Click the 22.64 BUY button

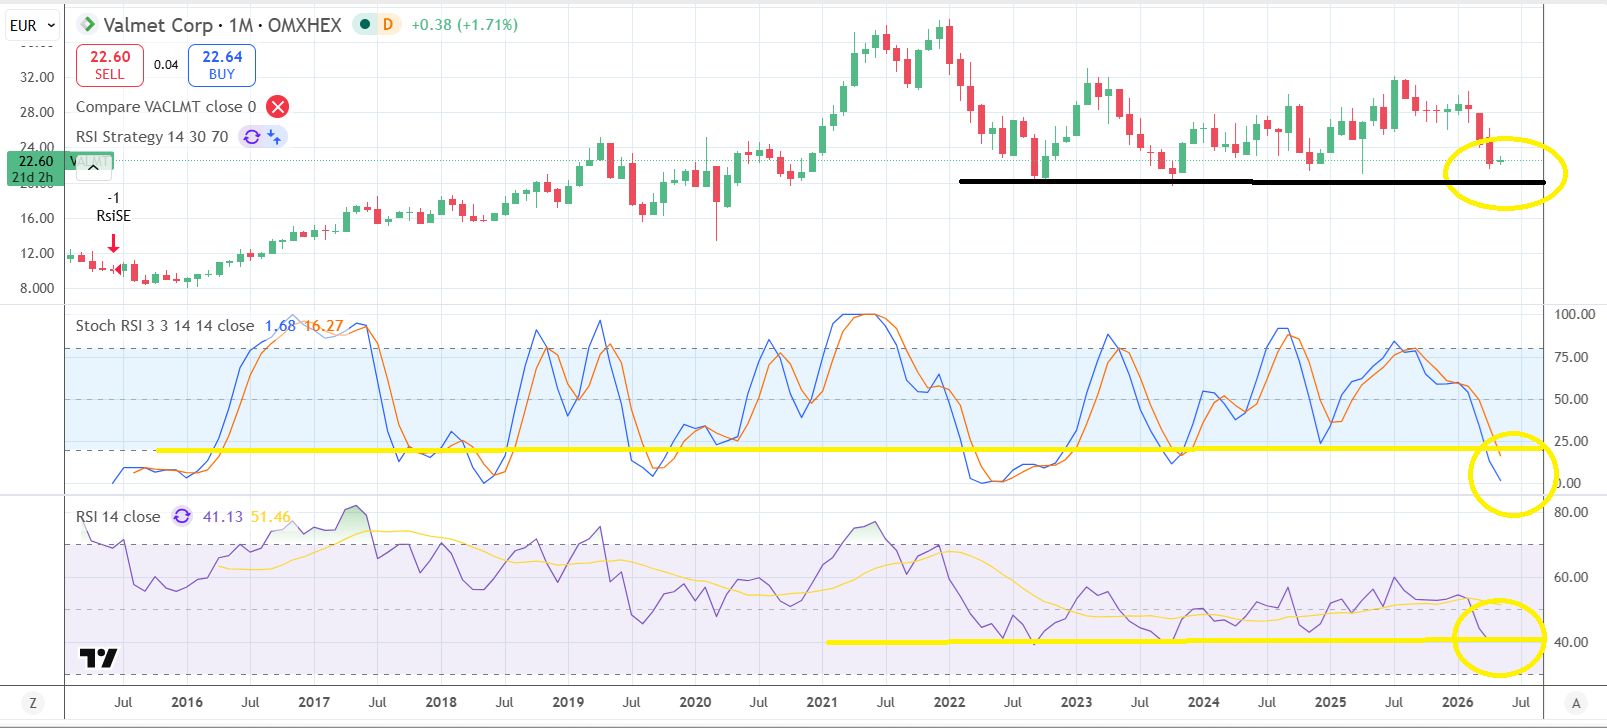(x=222, y=65)
